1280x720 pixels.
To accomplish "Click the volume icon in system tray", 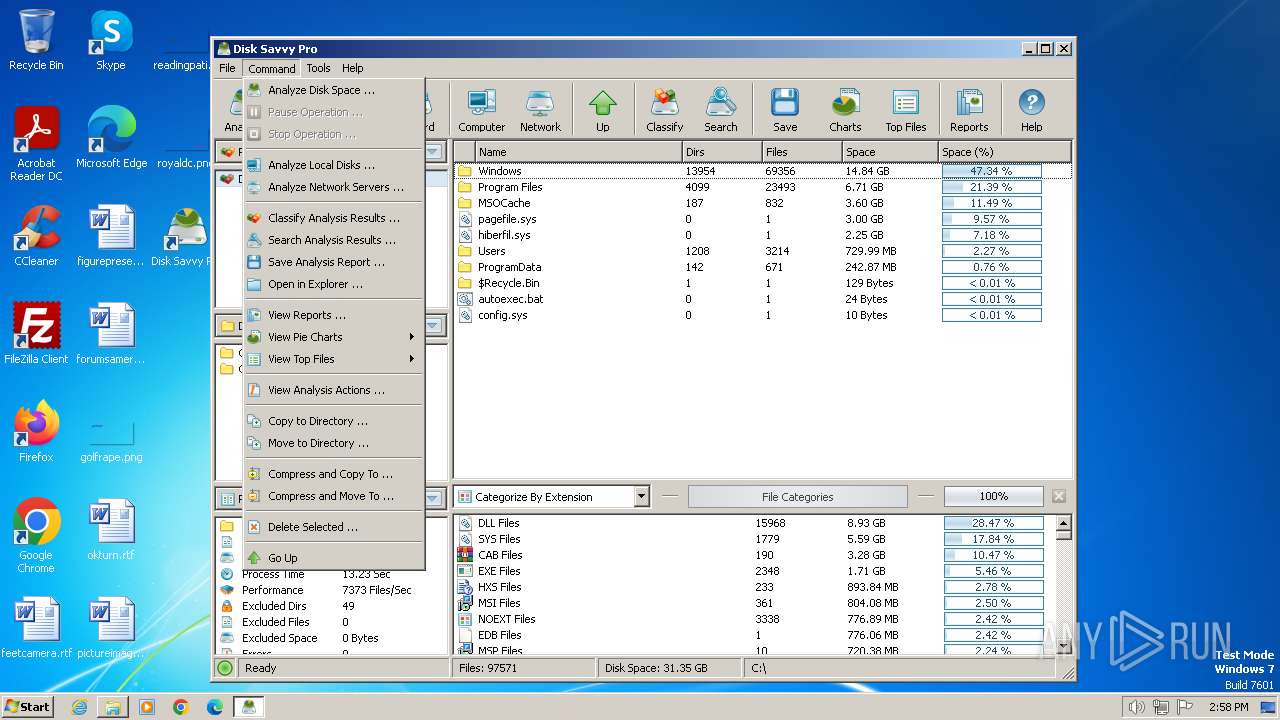I will click(x=1136, y=707).
